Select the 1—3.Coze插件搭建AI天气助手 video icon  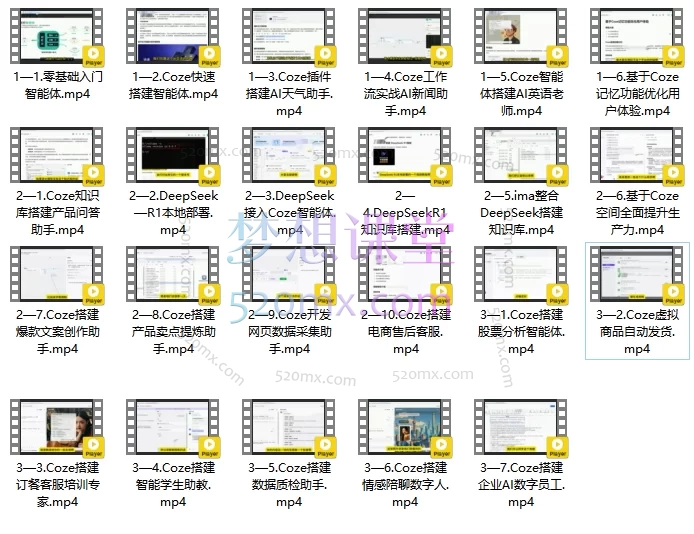(289, 39)
